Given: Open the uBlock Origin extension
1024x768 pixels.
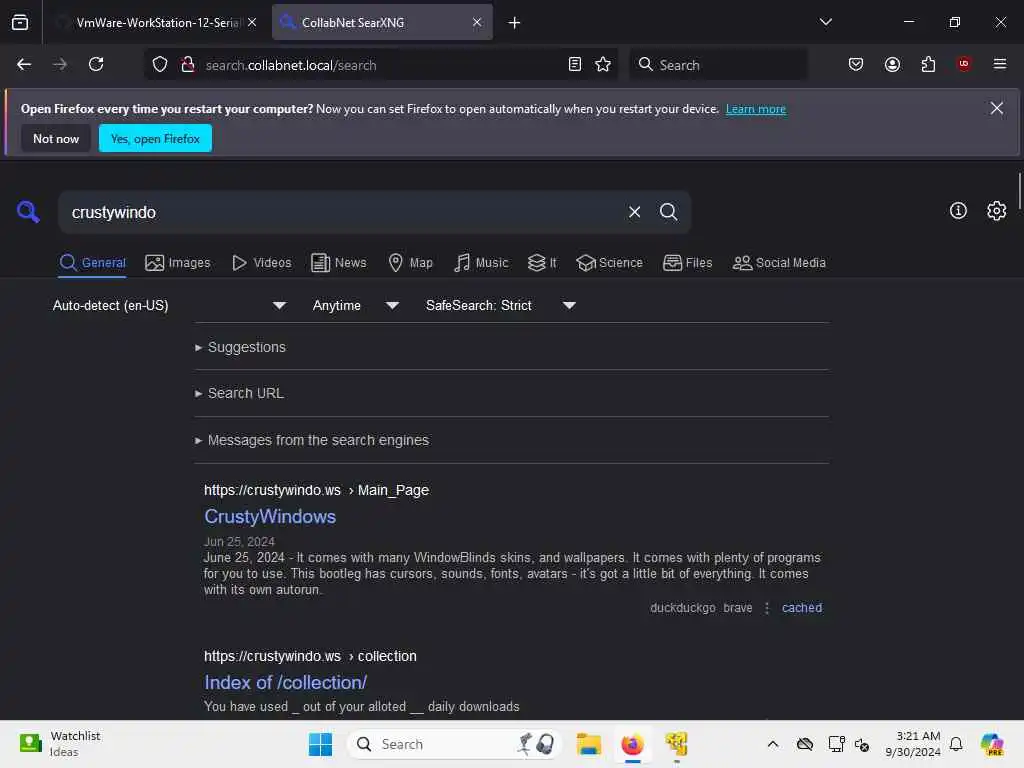Looking at the screenshot, I should coord(964,63).
